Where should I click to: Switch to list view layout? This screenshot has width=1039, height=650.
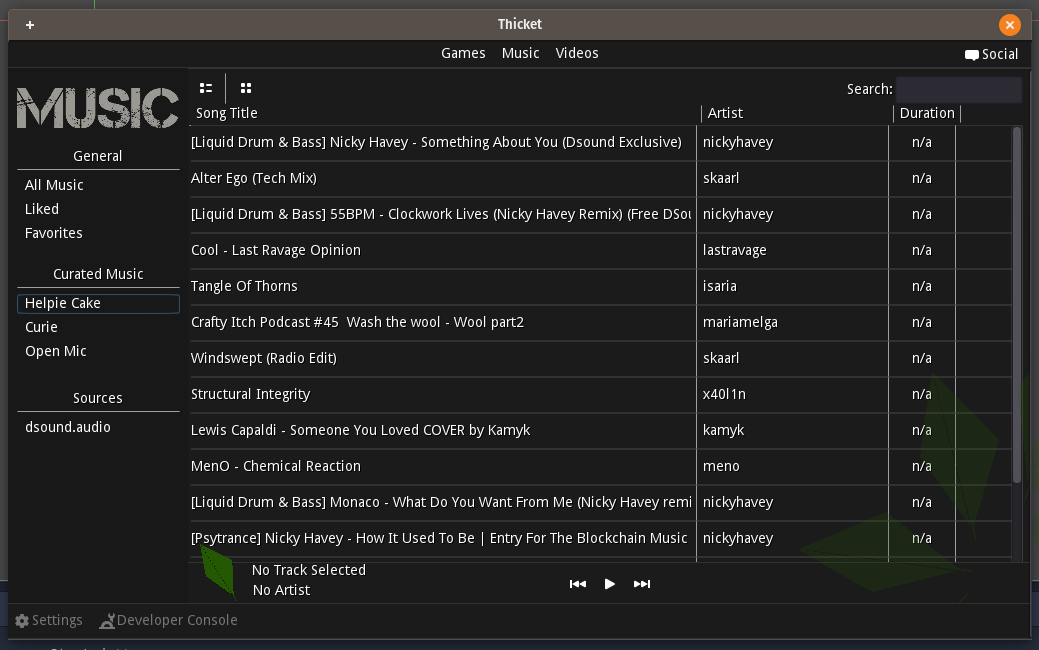[206, 88]
